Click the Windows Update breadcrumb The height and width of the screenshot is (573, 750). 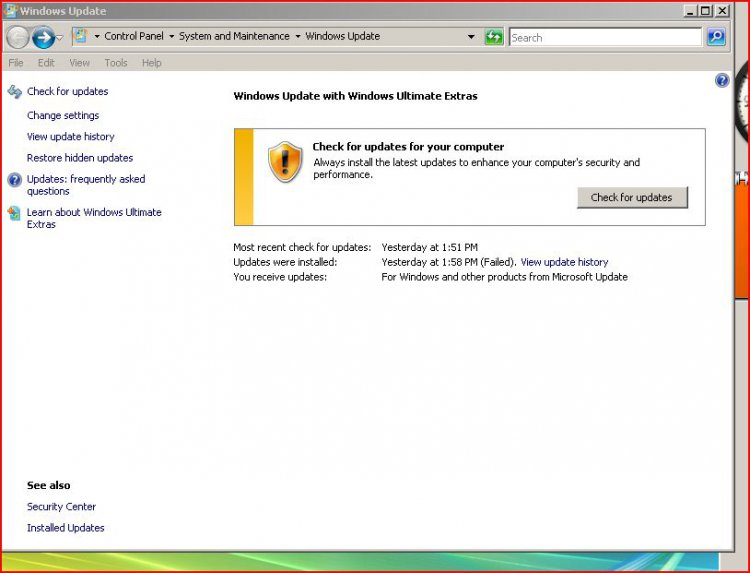tap(342, 36)
